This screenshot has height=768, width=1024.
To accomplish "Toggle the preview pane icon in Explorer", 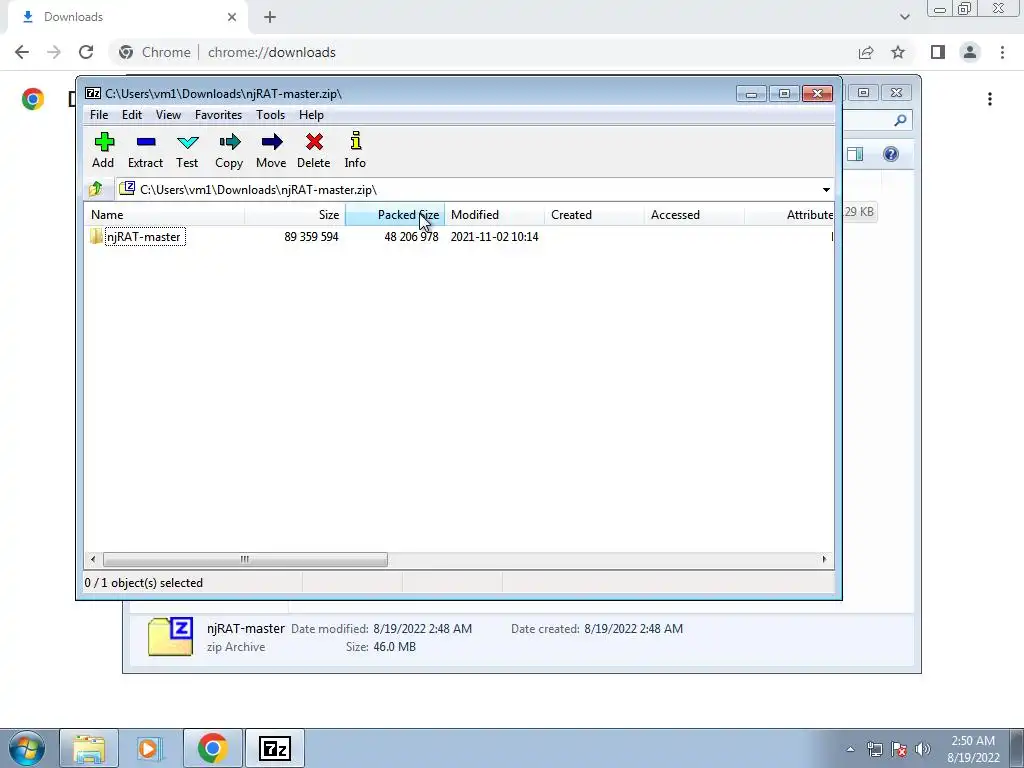I will (855, 154).
